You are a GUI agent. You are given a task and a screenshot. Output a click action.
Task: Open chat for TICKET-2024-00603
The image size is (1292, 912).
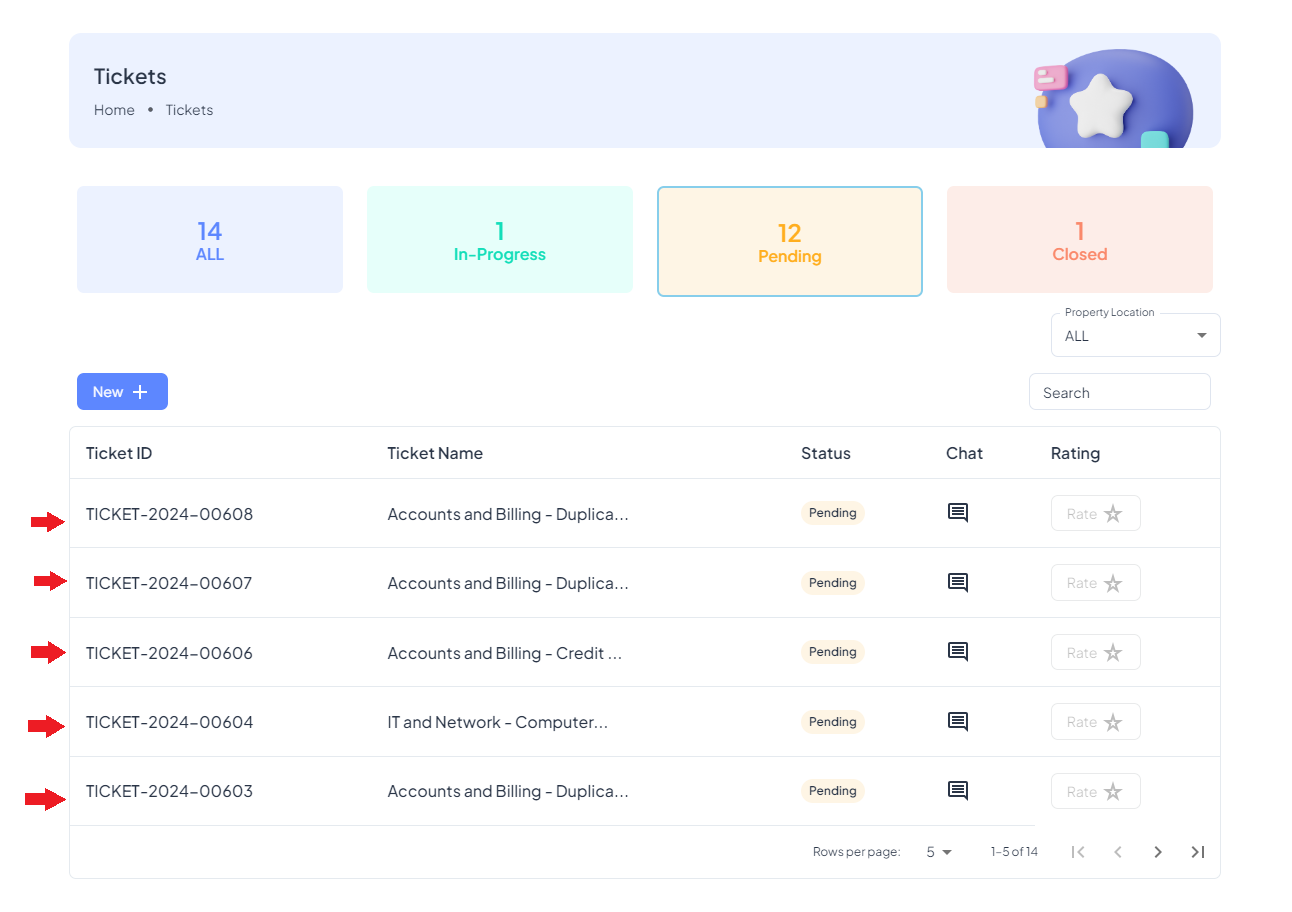pos(957,791)
